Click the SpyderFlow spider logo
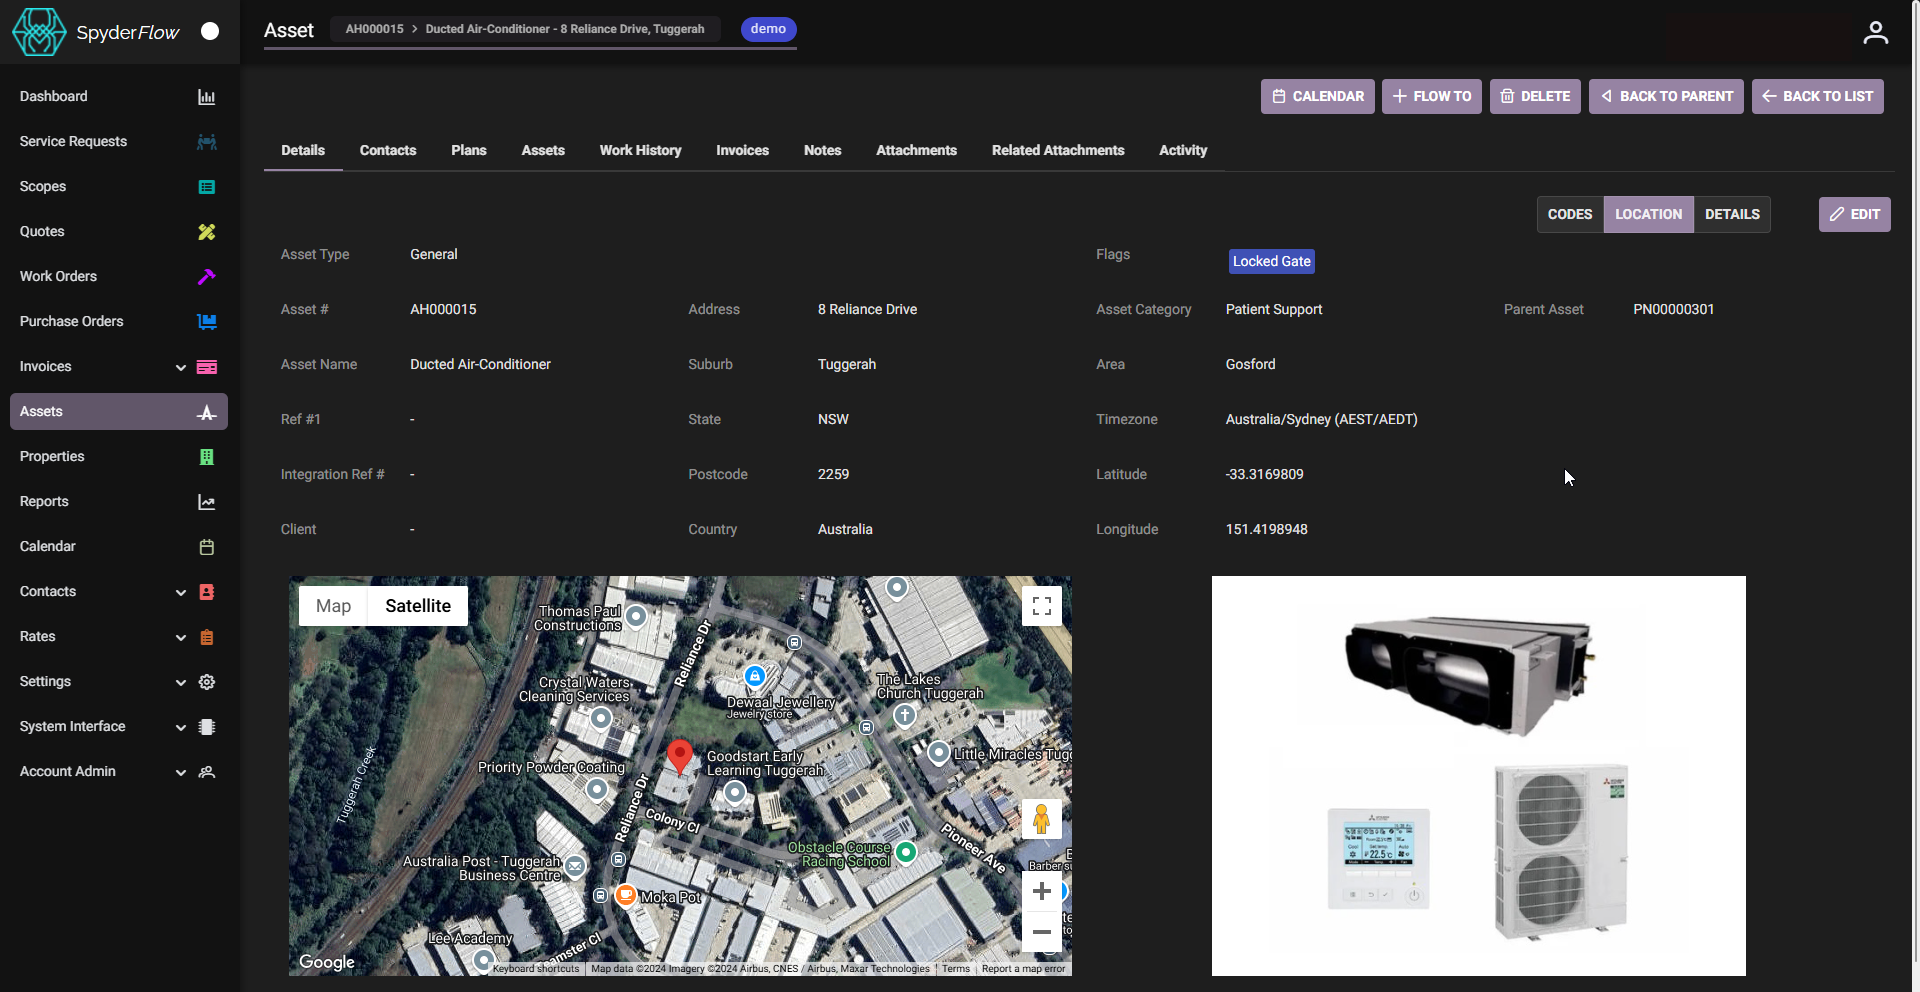1920x992 pixels. (x=39, y=31)
